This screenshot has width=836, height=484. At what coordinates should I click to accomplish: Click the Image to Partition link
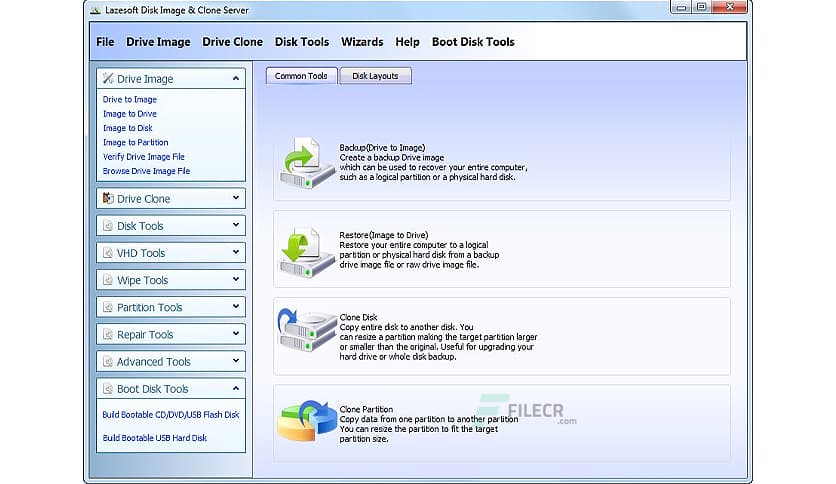click(x=135, y=142)
